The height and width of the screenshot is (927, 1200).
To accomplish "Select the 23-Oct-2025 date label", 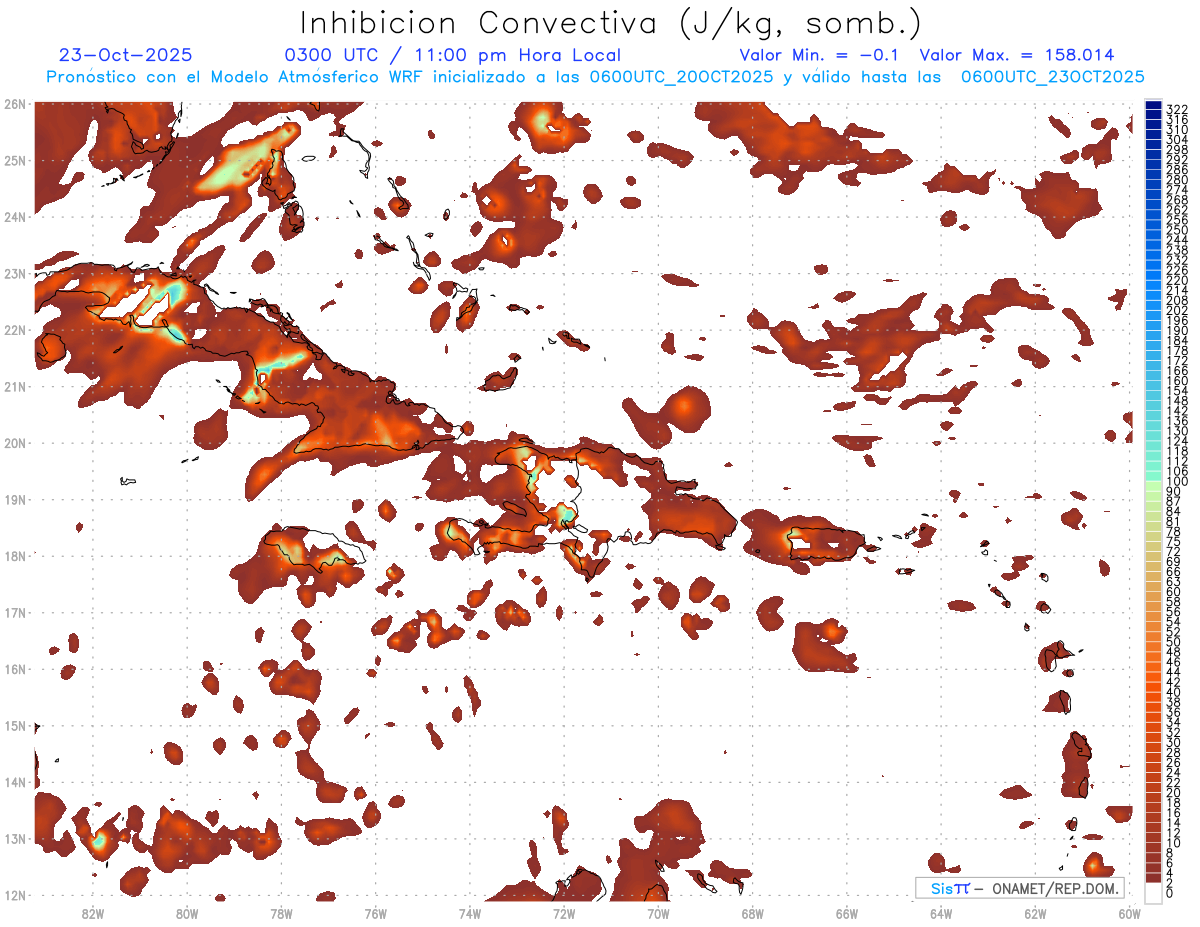I will [x=126, y=56].
